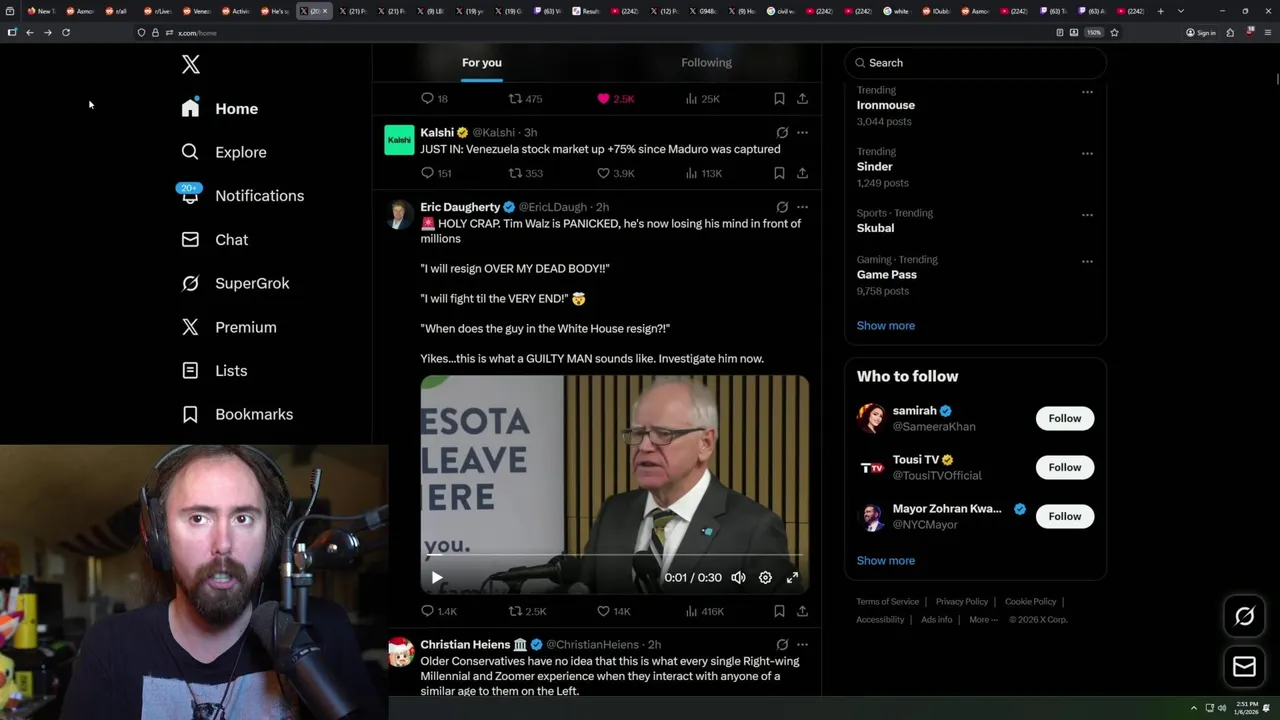The image size is (1280, 720).
Task: Open system tray volume icon
Action: [x=1222, y=708]
